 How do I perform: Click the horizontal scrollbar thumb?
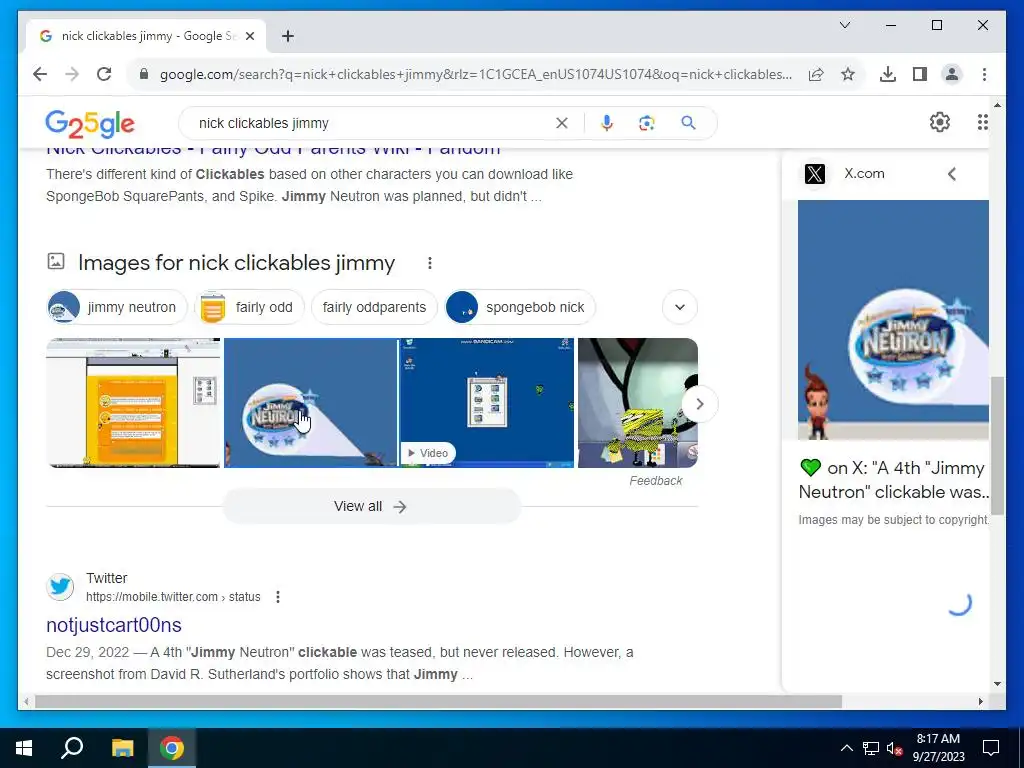pos(438,702)
